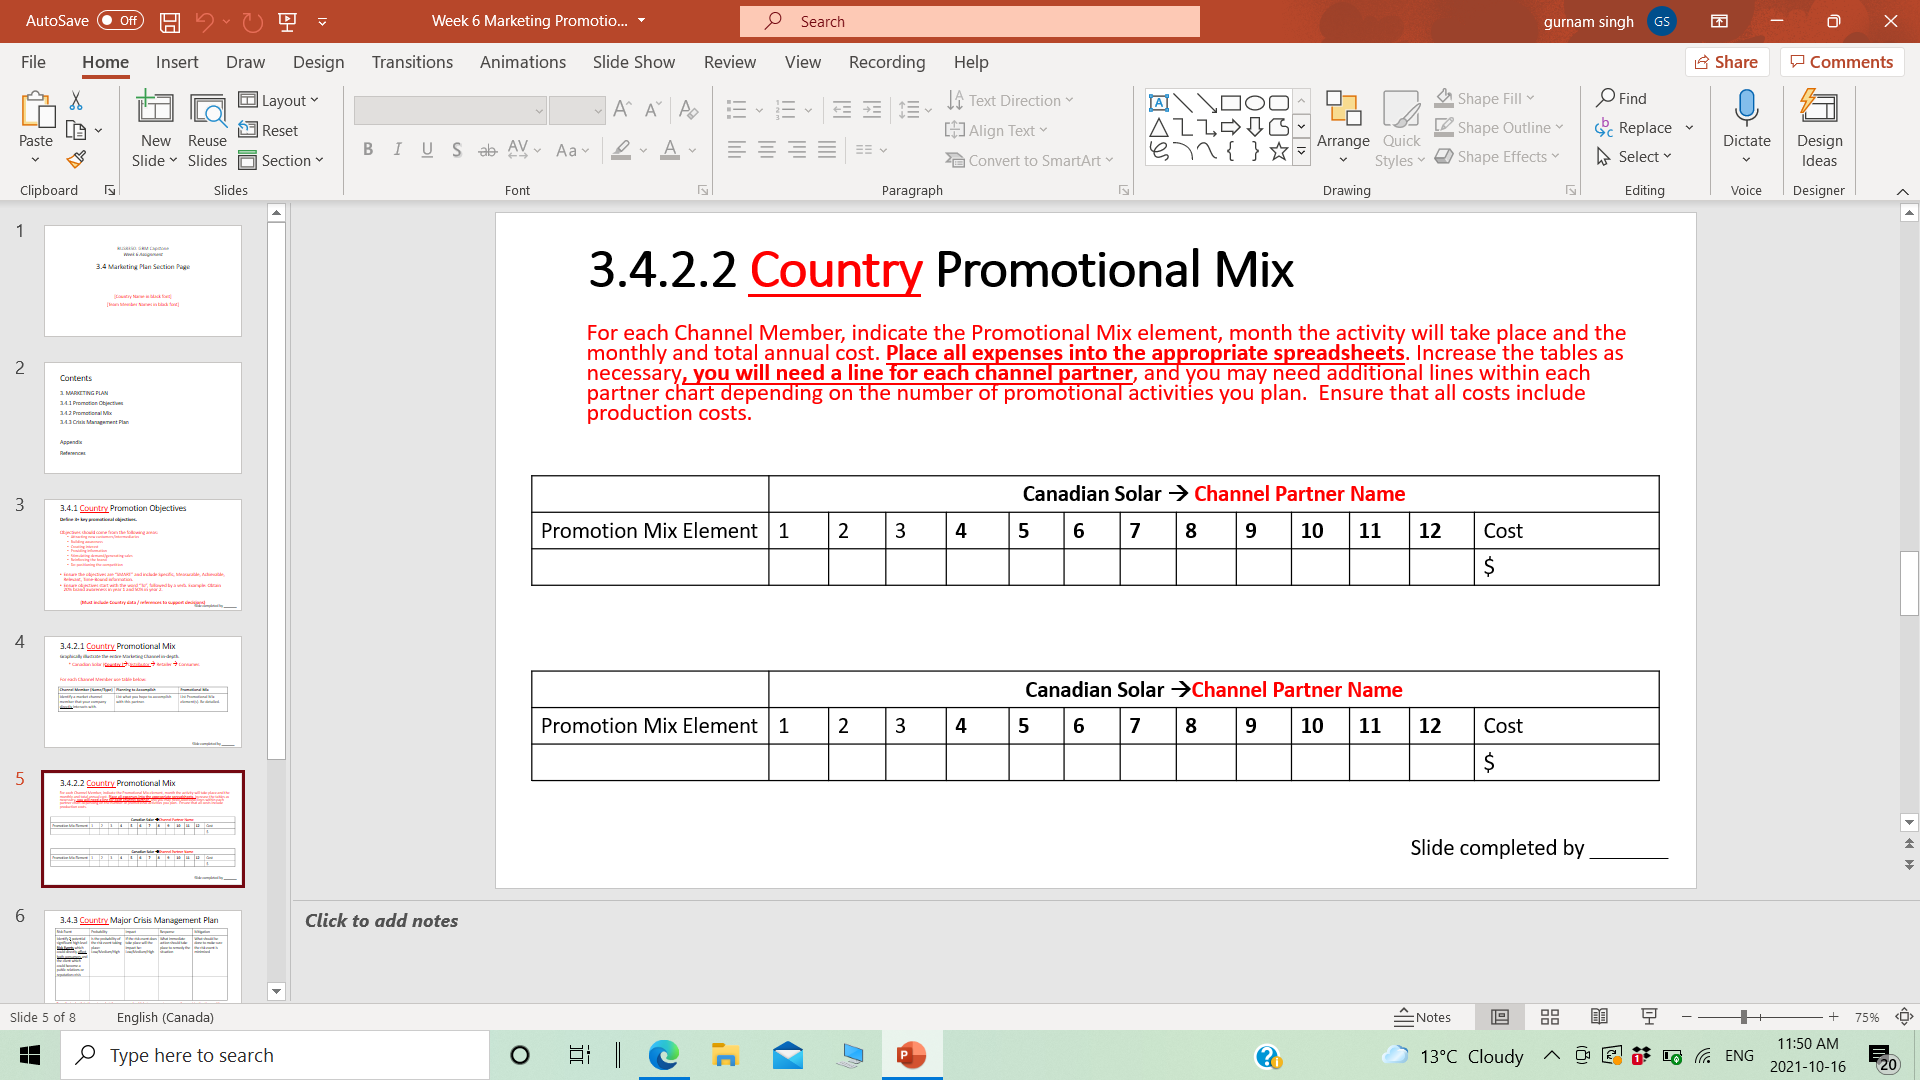This screenshot has height=1080, width=1920.
Task: Open File Explorer from taskbar
Action: [x=725, y=1055]
